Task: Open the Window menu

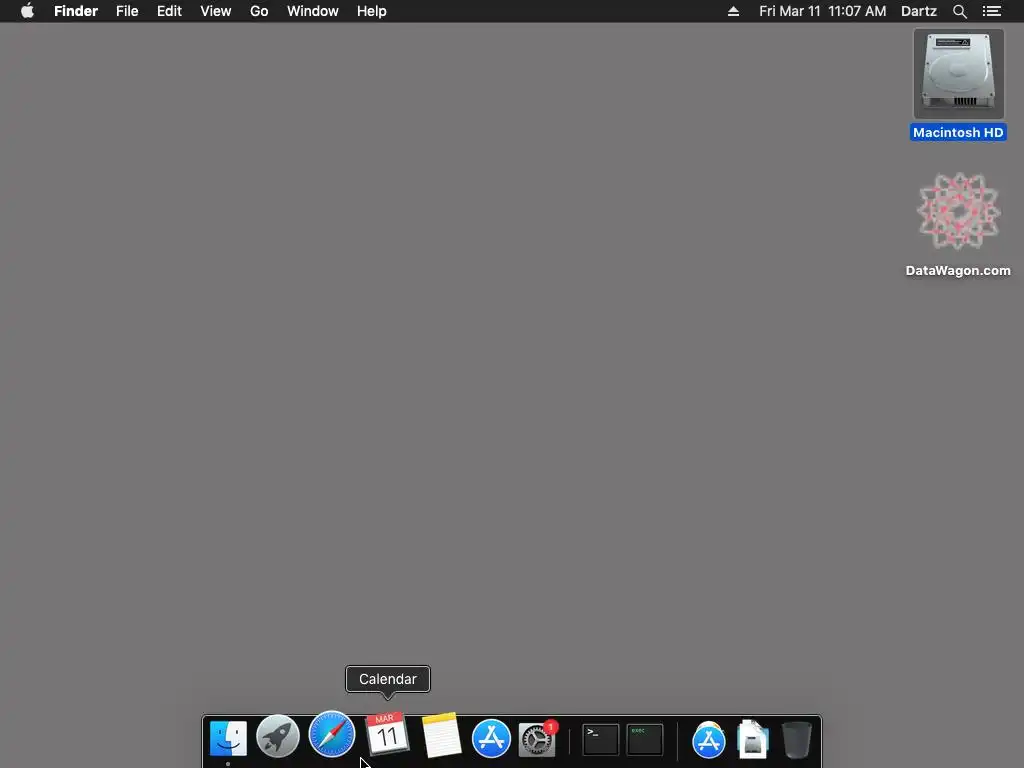Action: pyautogui.click(x=313, y=11)
